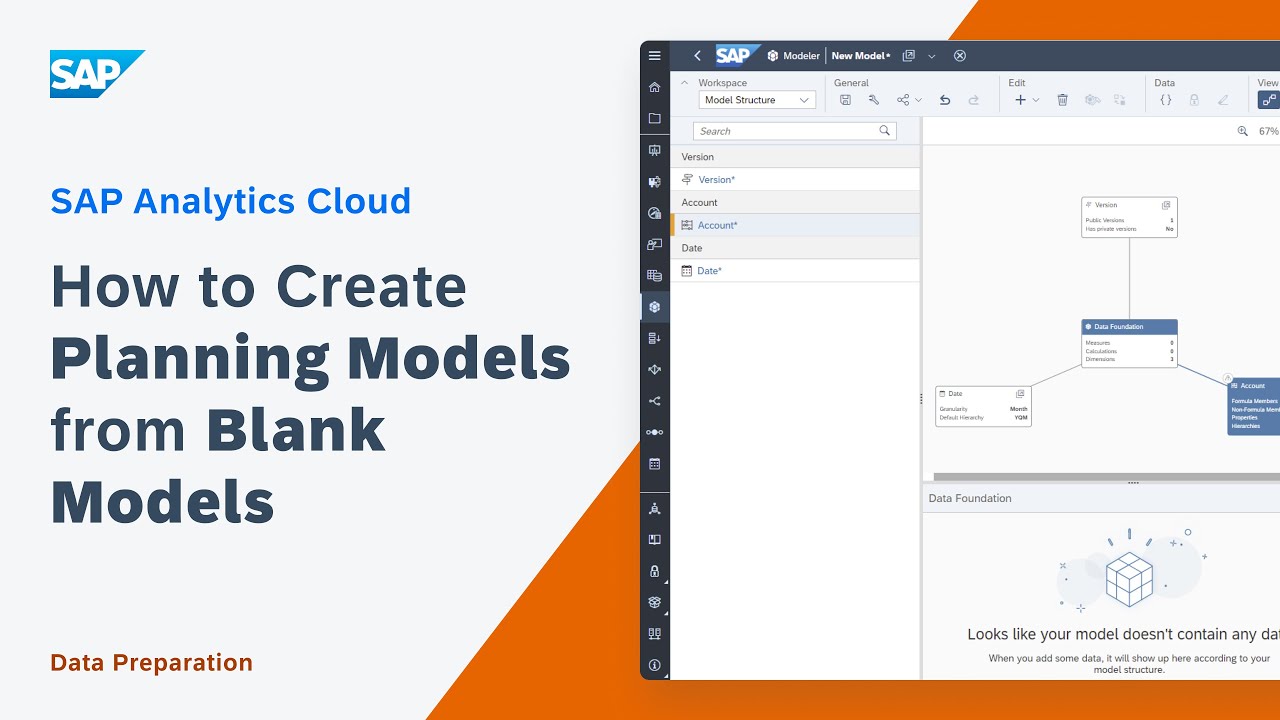This screenshot has width=1280, height=720.
Task: Expand the New Model header dropdown
Action: click(932, 56)
